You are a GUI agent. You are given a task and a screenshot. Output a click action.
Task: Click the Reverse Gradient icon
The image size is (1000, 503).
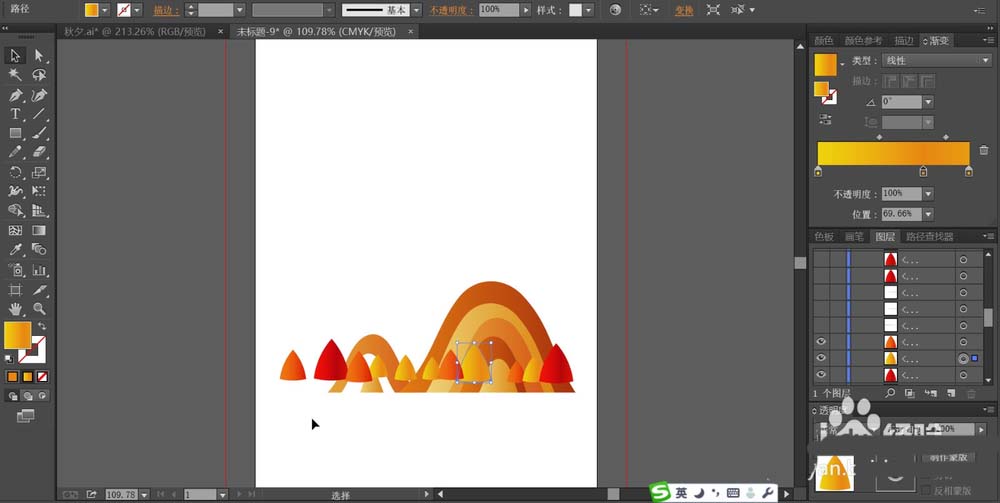tap(825, 119)
